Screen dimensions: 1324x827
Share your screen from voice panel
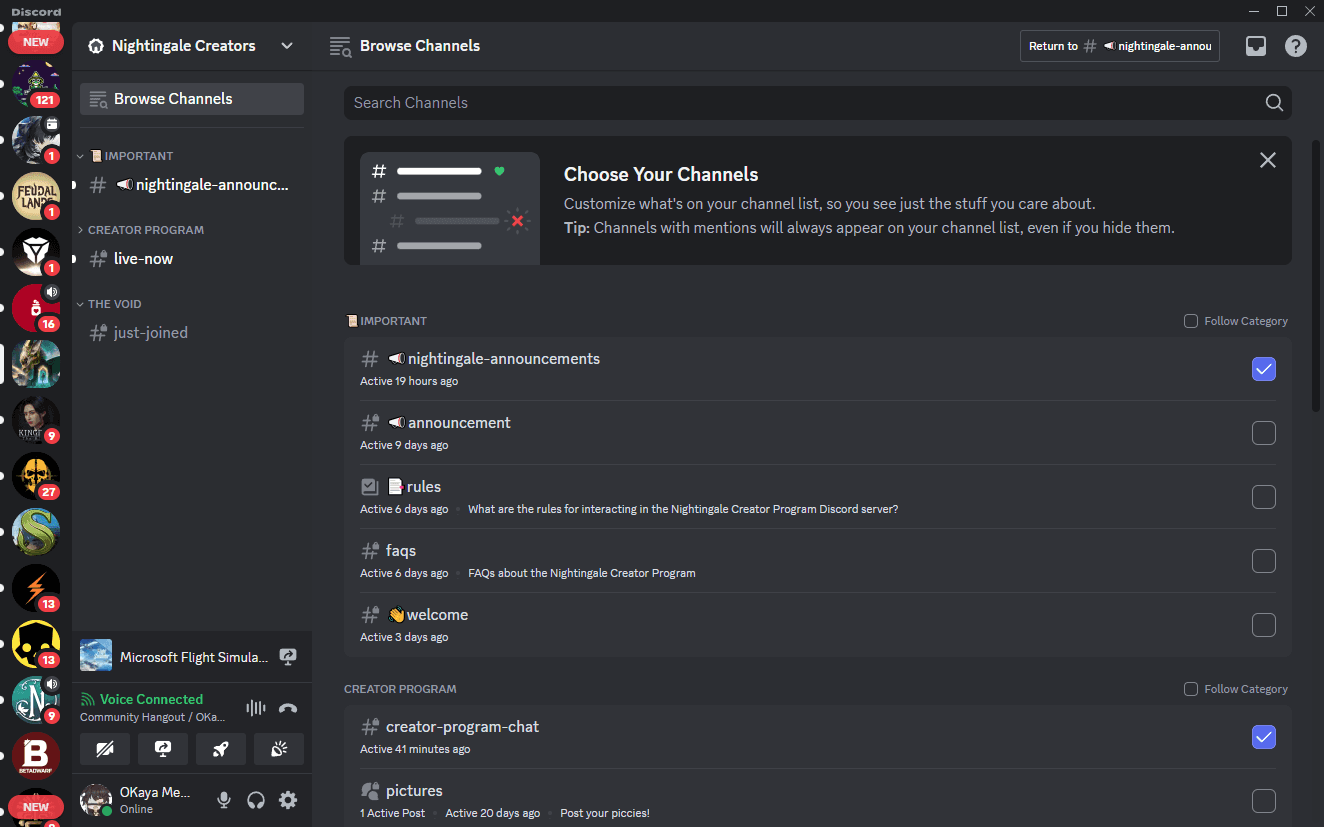[x=163, y=749]
